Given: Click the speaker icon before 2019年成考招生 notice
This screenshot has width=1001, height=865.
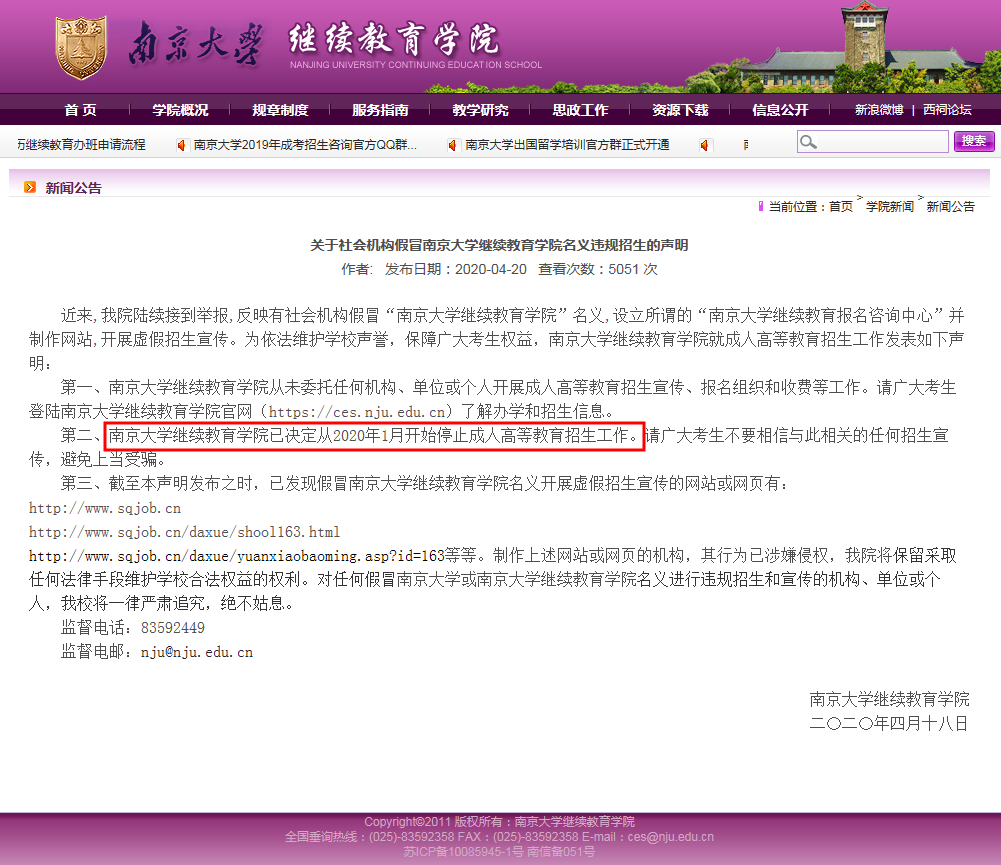Looking at the screenshot, I should 181,145.
